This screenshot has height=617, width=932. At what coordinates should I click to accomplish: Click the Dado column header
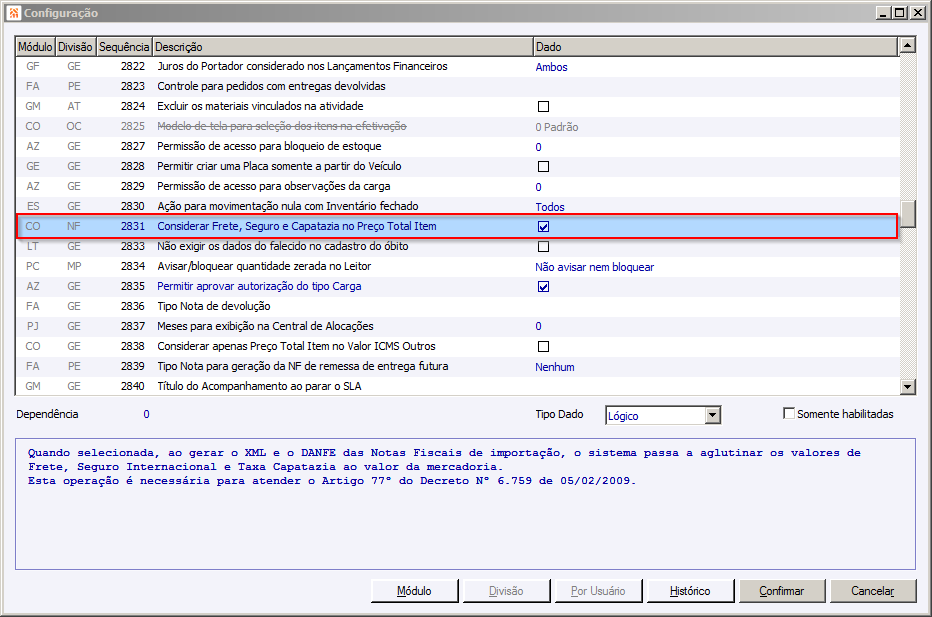coord(716,47)
